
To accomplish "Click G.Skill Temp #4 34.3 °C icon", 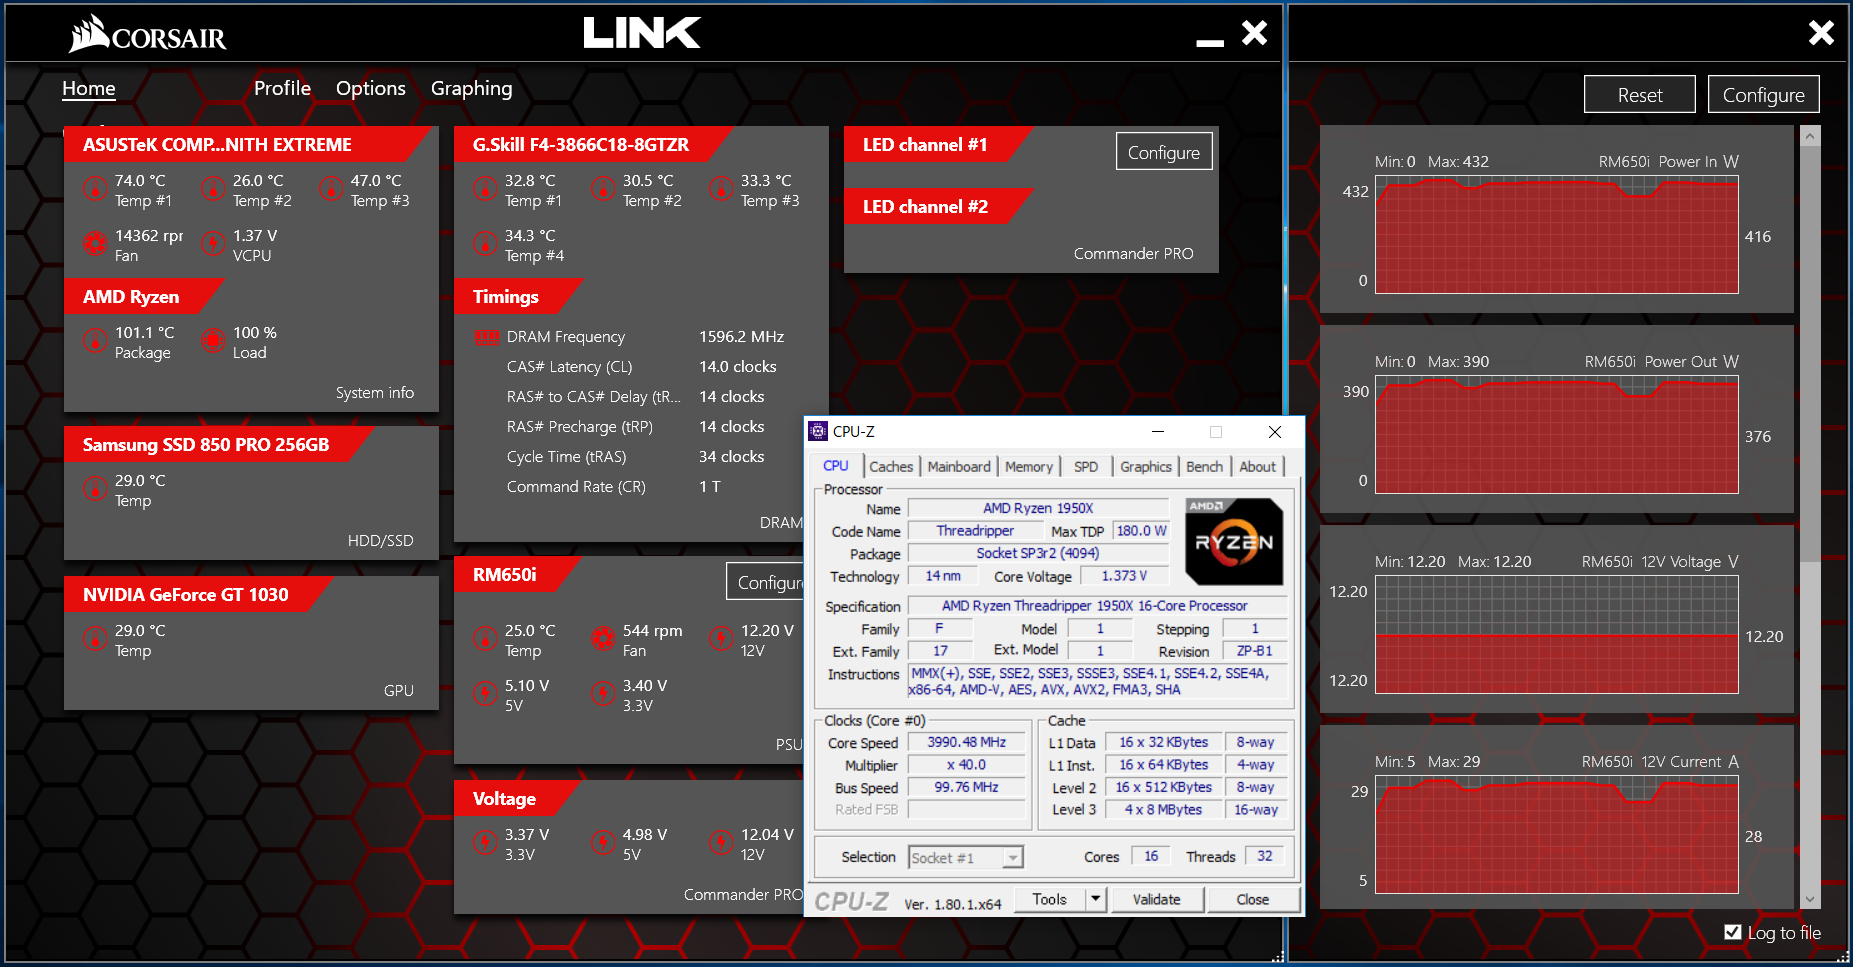I will click(485, 243).
